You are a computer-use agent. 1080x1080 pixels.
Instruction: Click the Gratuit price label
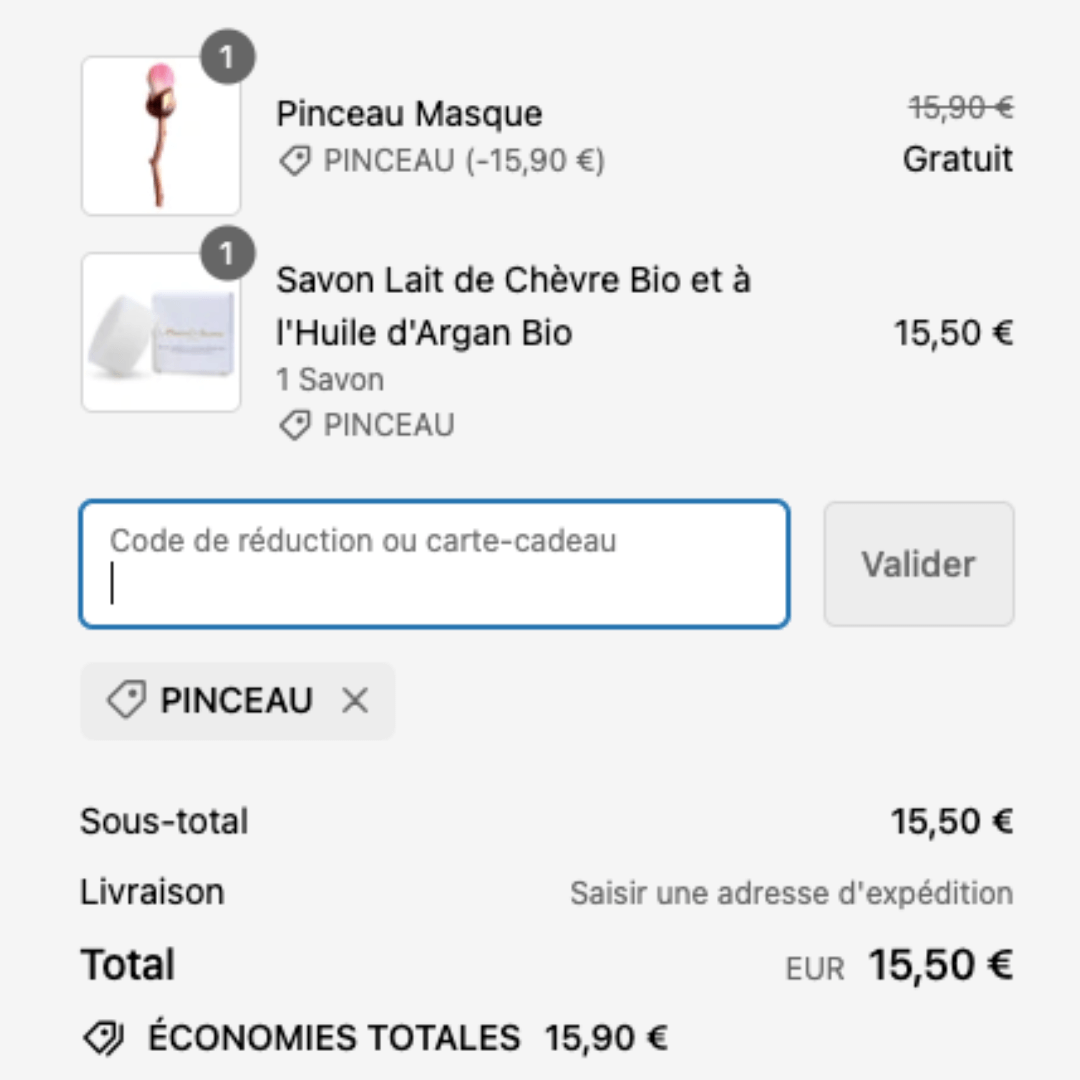click(x=957, y=159)
